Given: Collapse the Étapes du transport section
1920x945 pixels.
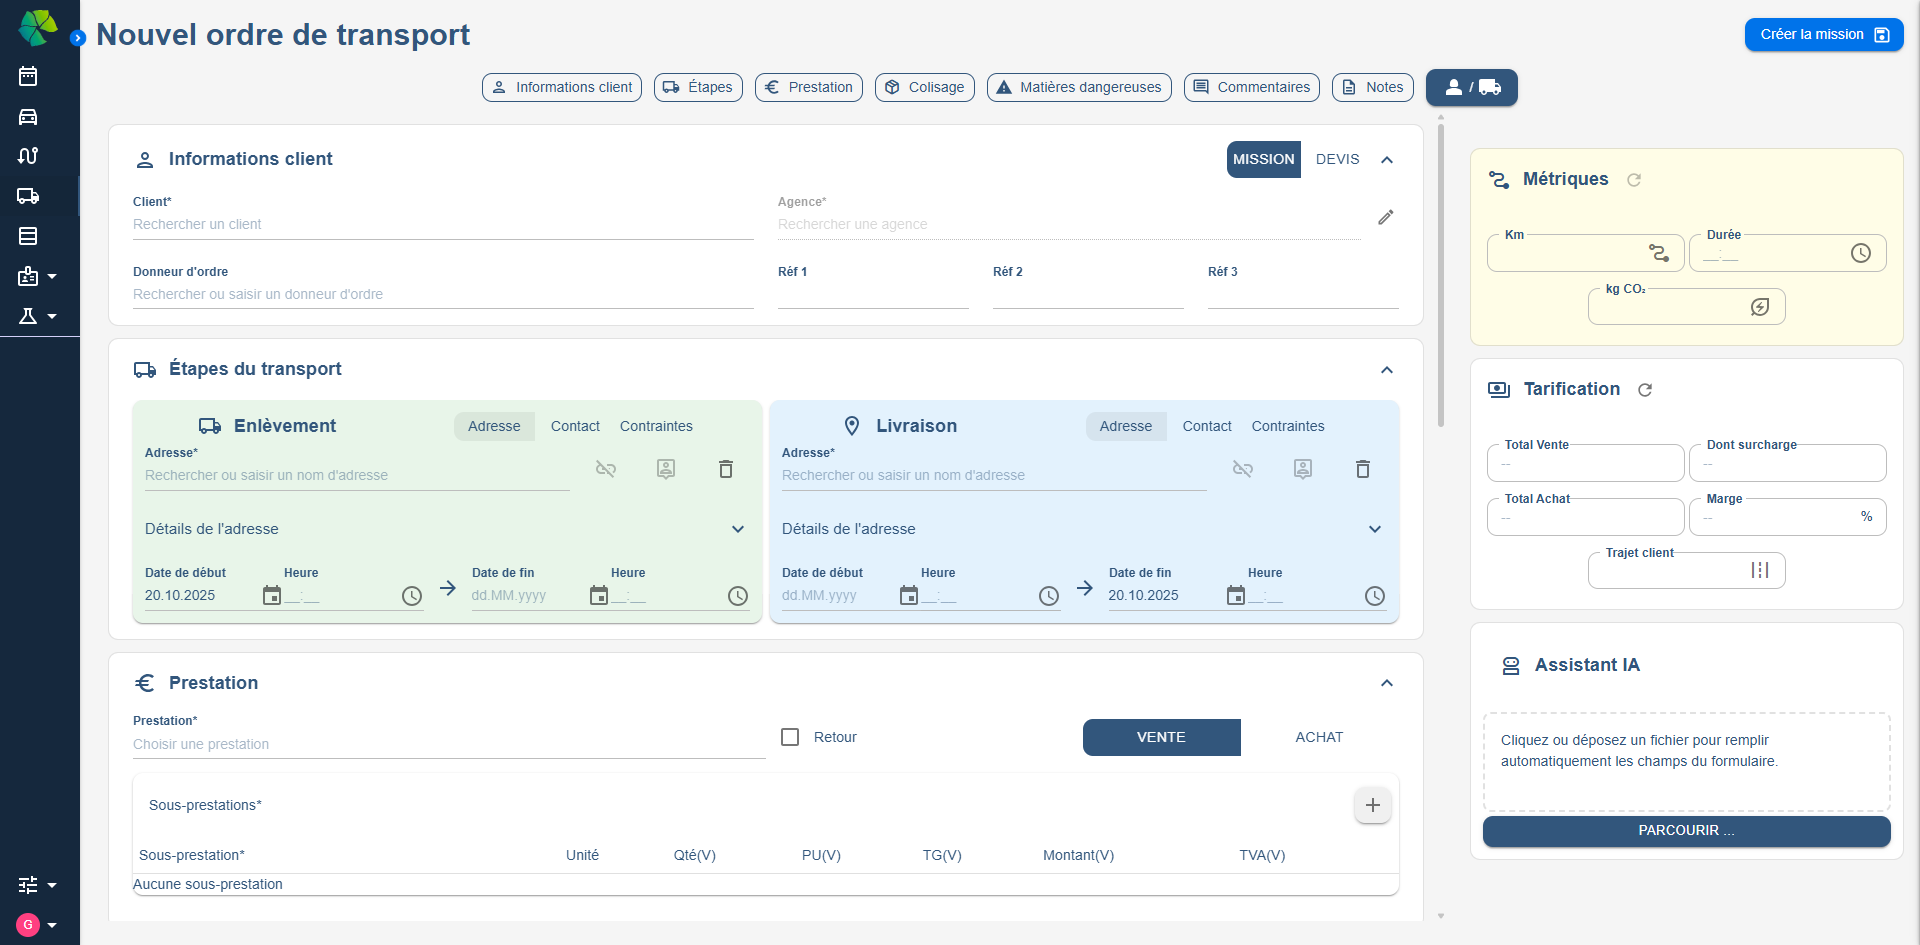Looking at the screenshot, I should click(1386, 370).
